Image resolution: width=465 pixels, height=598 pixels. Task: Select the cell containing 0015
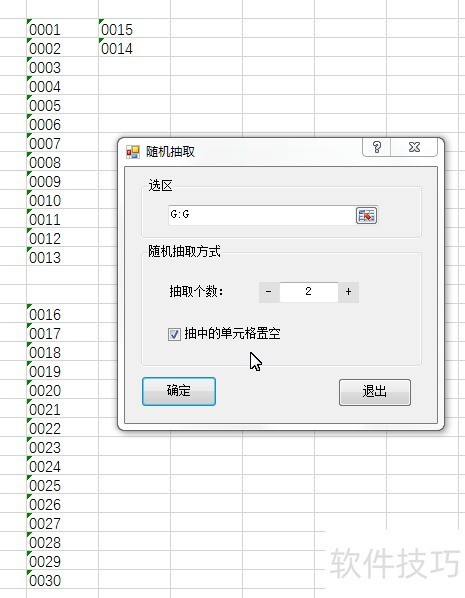[134, 28]
